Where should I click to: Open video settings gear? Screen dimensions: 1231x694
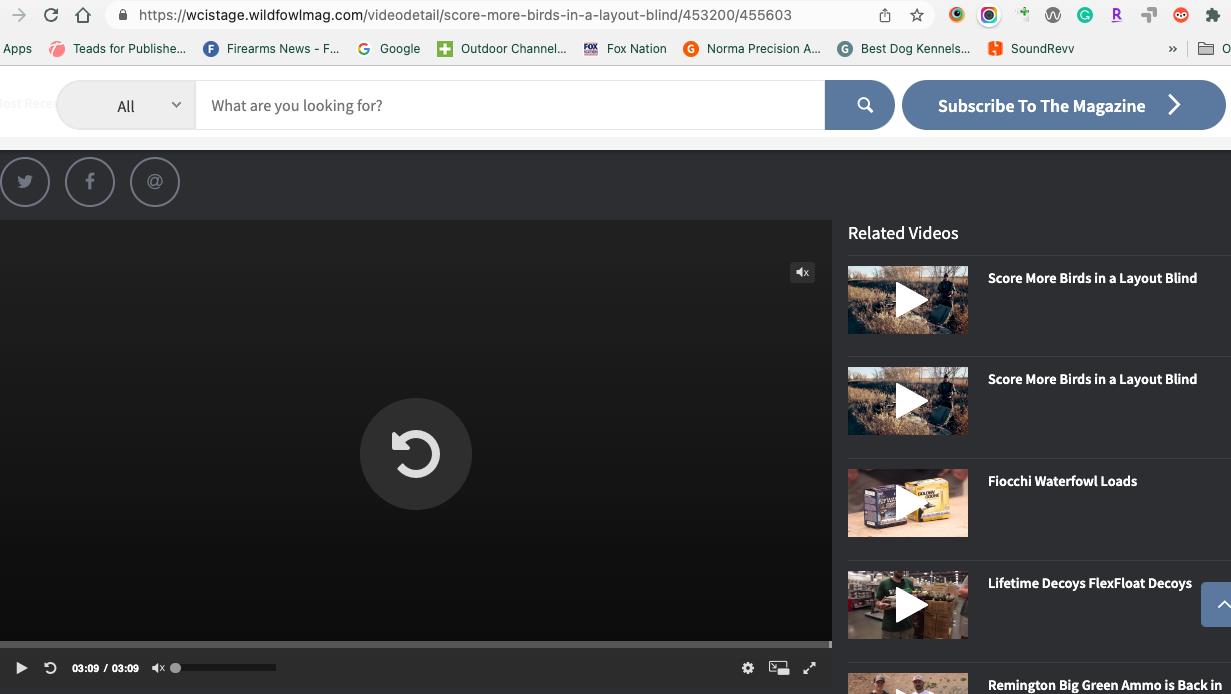point(748,668)
